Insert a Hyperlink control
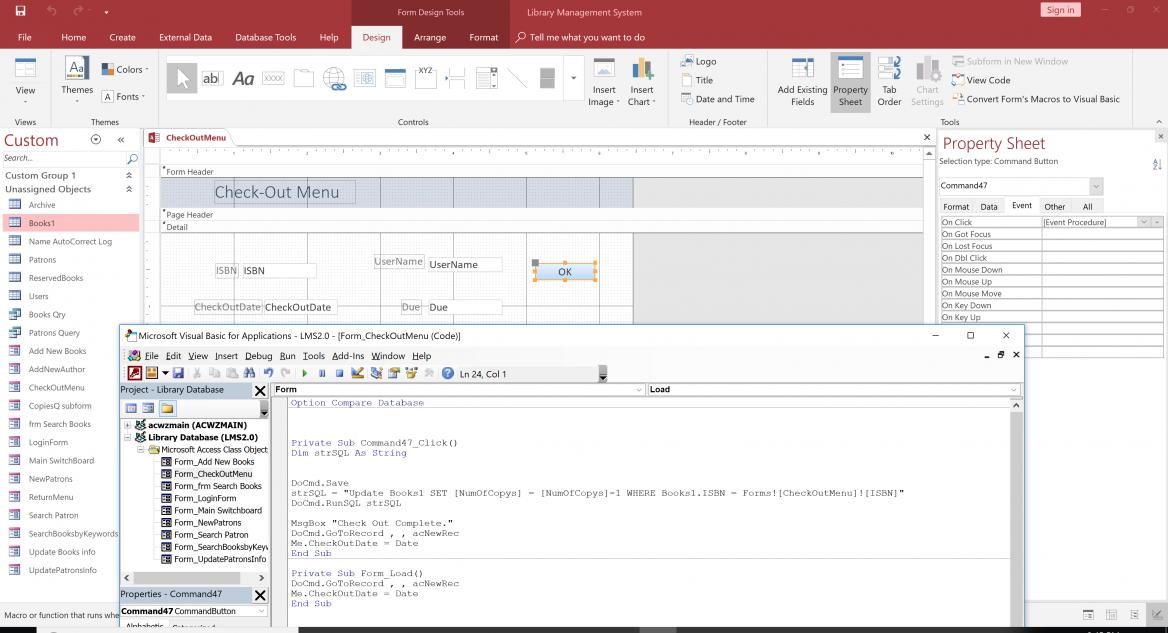 (x=334, y=78)
